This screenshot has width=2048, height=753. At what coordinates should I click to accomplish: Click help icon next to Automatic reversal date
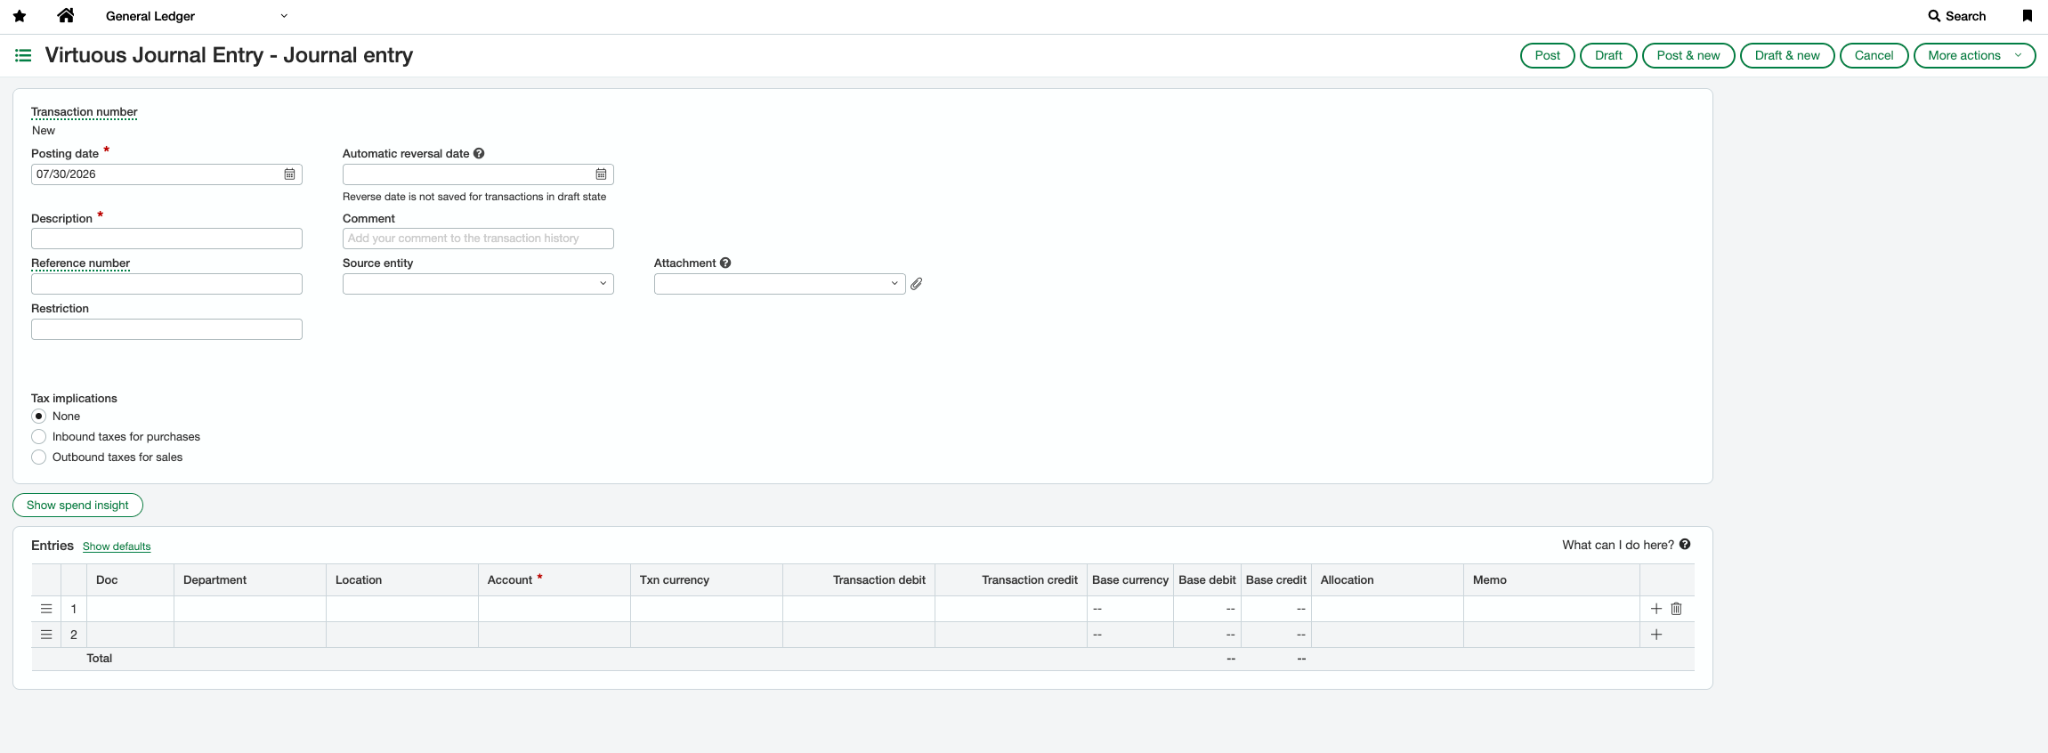pos(479,153)
